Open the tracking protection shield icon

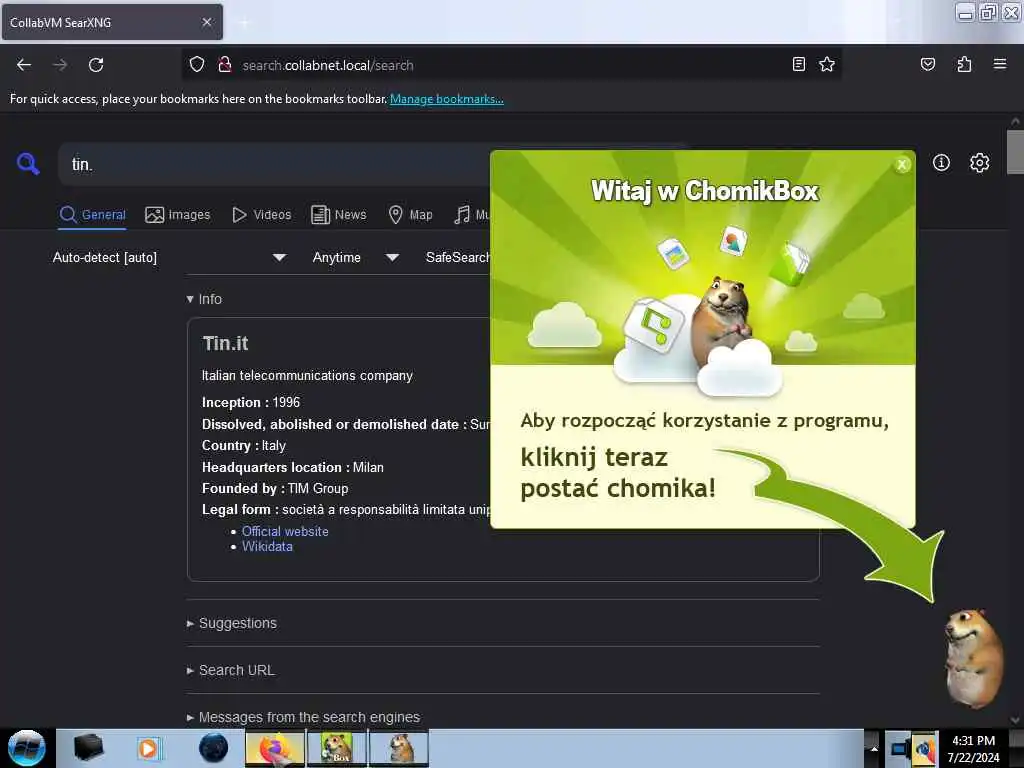pos(197,65)
